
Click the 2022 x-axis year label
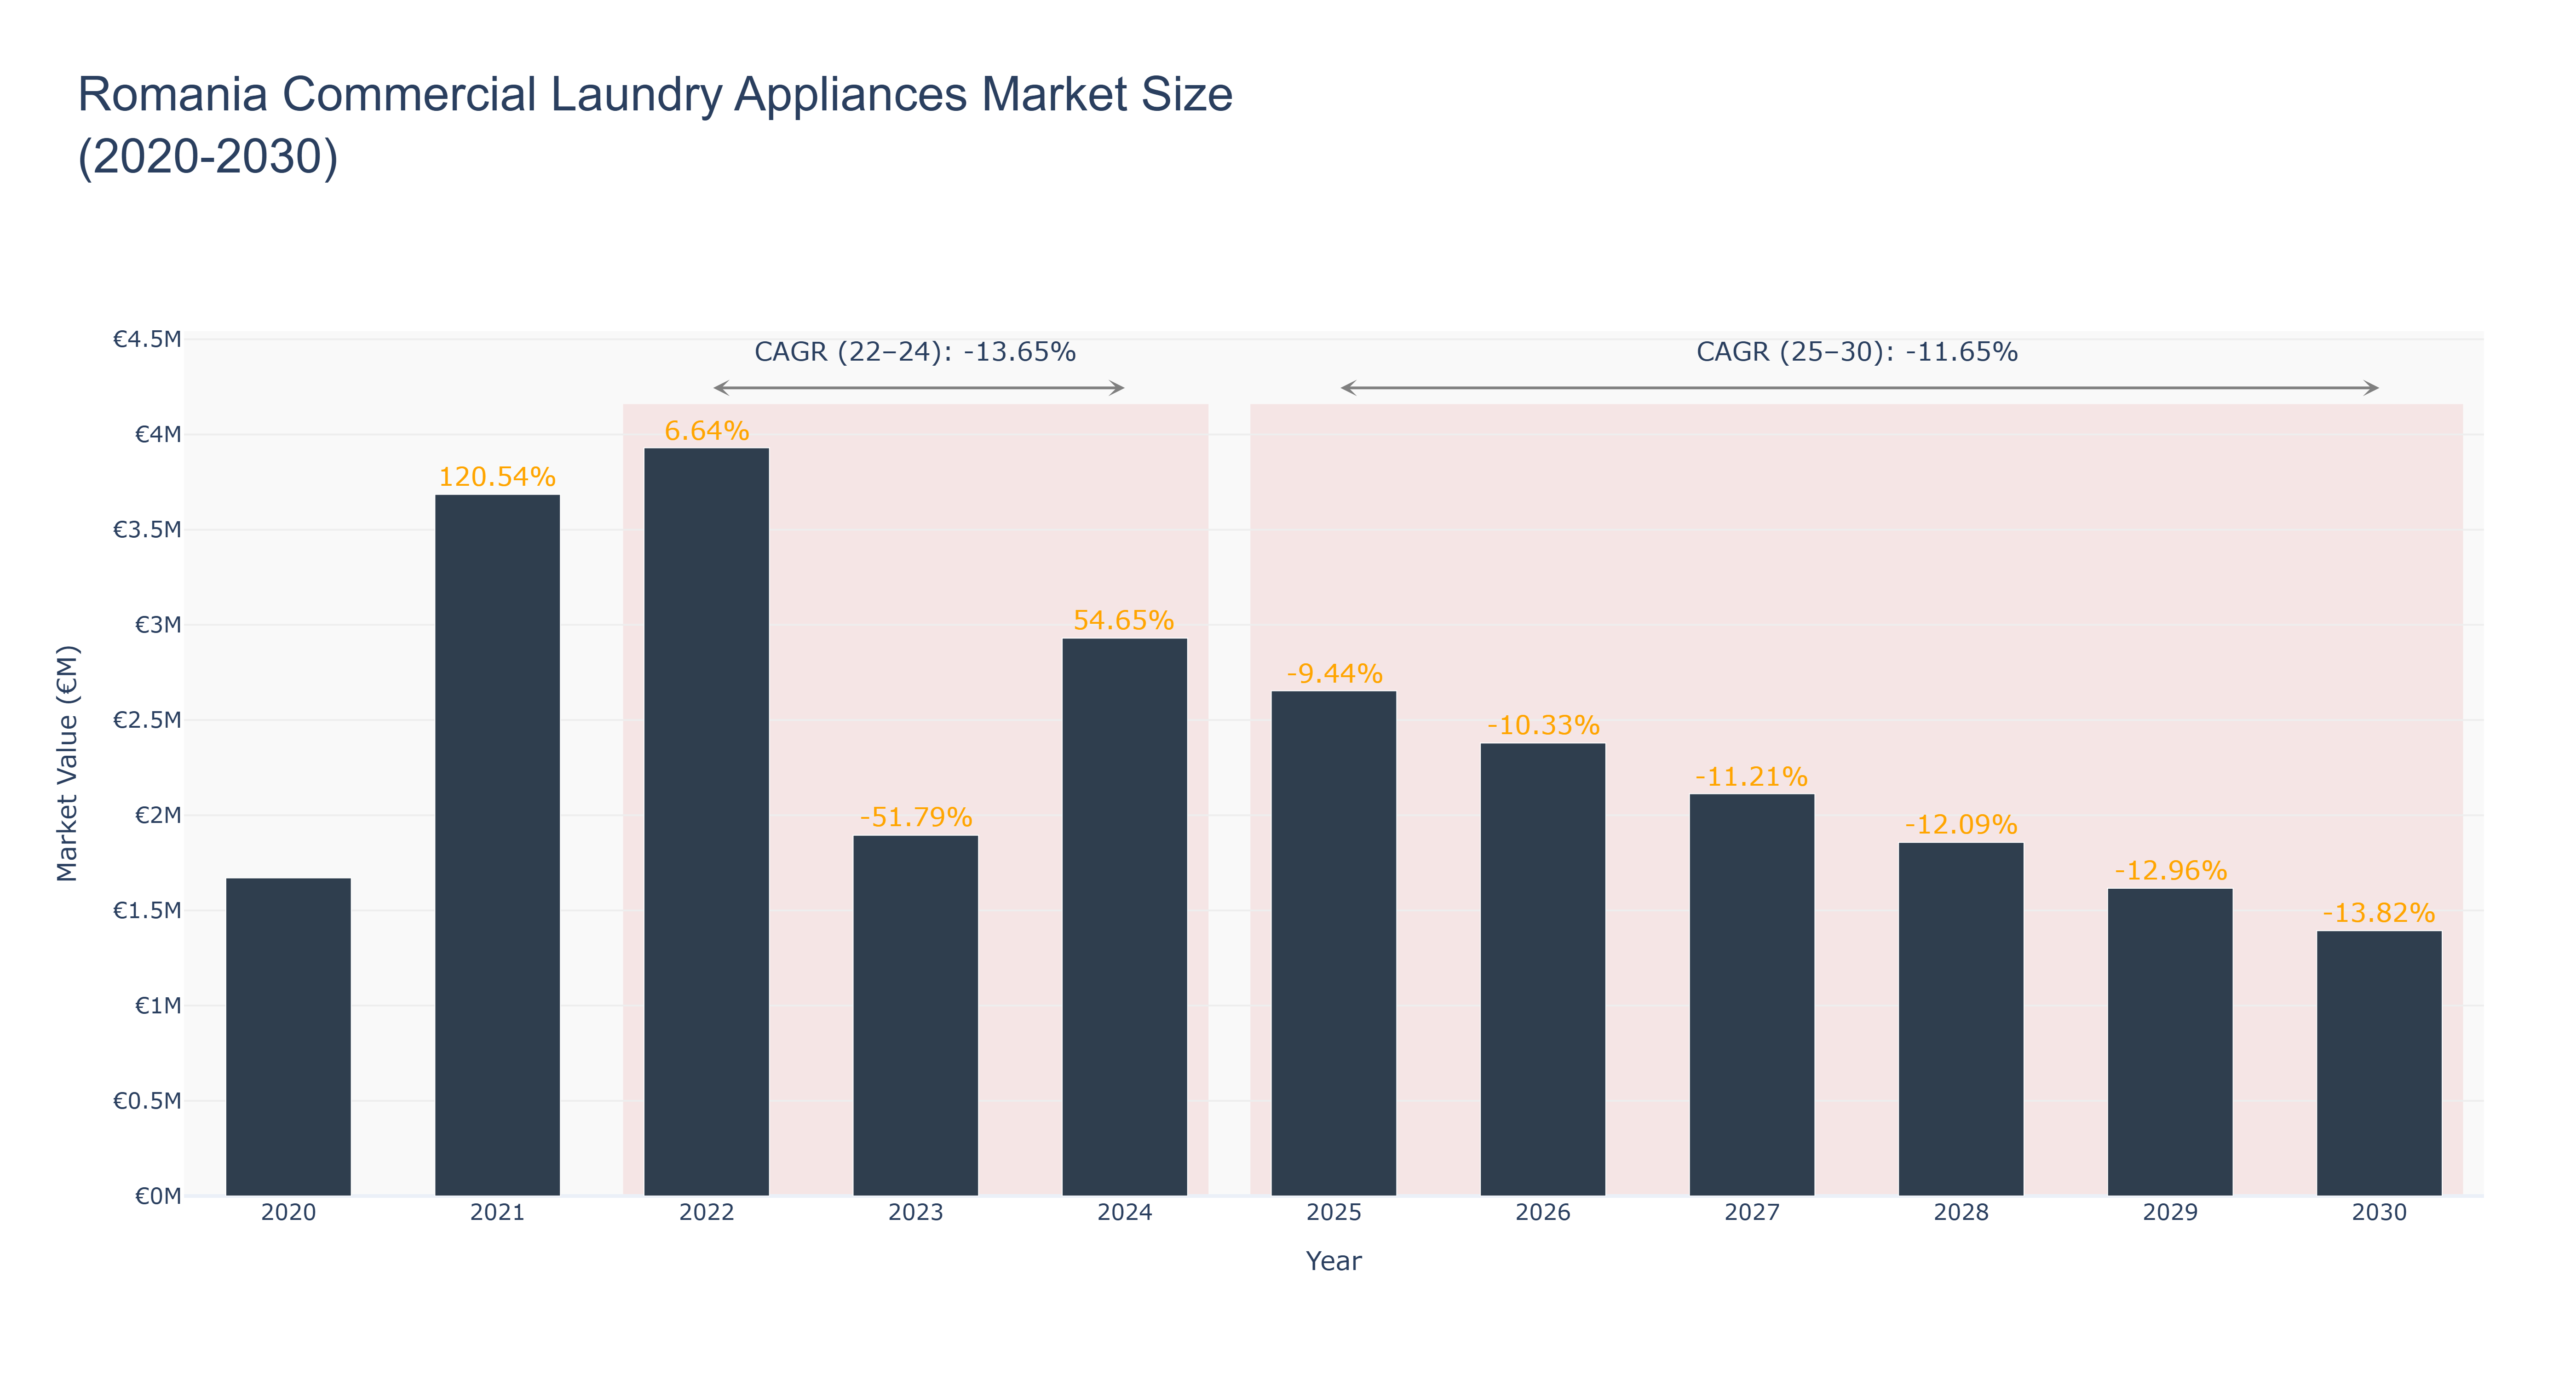pos(706,1213)
